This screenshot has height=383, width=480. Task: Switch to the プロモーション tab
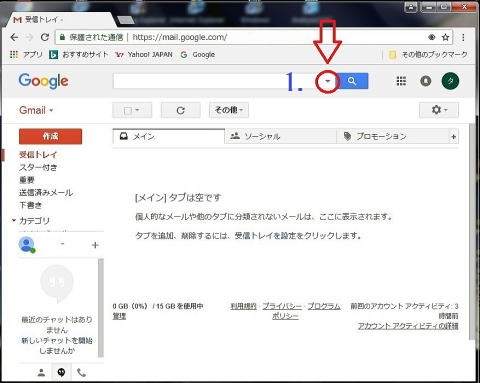(393, 136)
